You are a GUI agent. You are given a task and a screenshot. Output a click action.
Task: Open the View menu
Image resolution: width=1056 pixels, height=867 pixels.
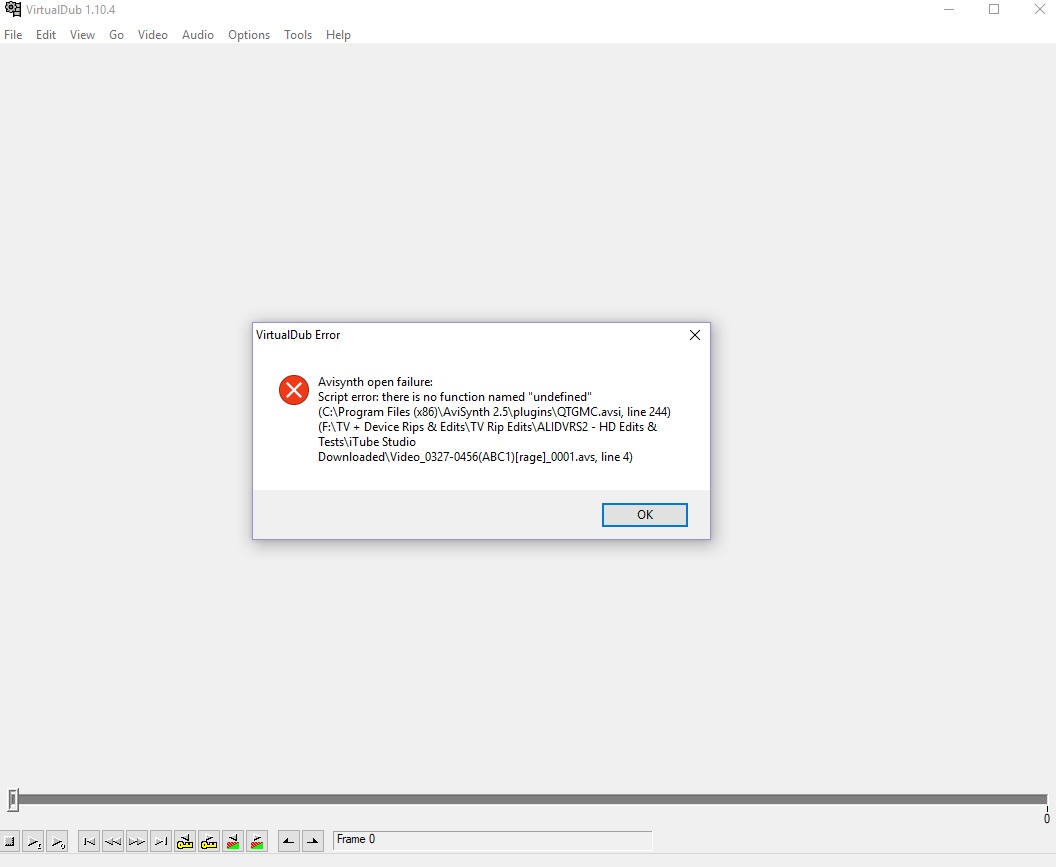[x=82, y=35]
